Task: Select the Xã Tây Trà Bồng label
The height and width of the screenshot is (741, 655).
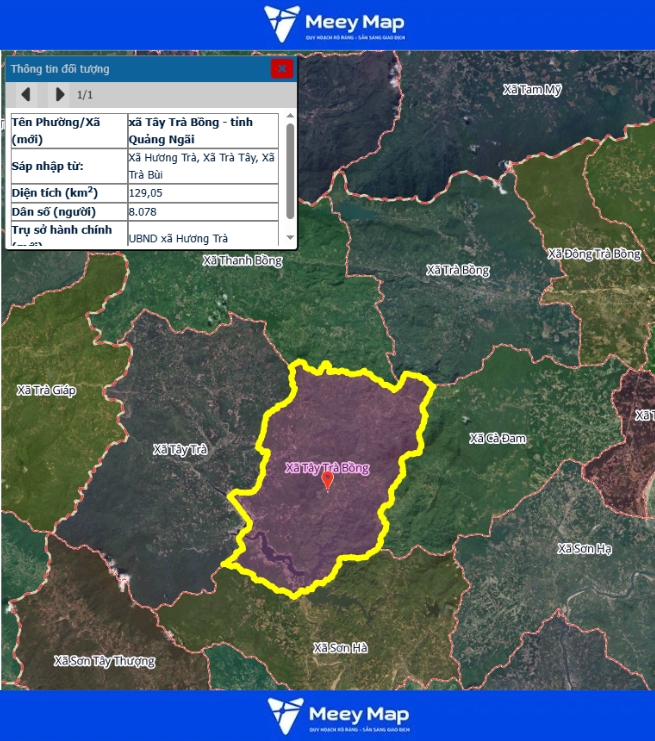Action: pyautogui.click(x=327, y=467)
